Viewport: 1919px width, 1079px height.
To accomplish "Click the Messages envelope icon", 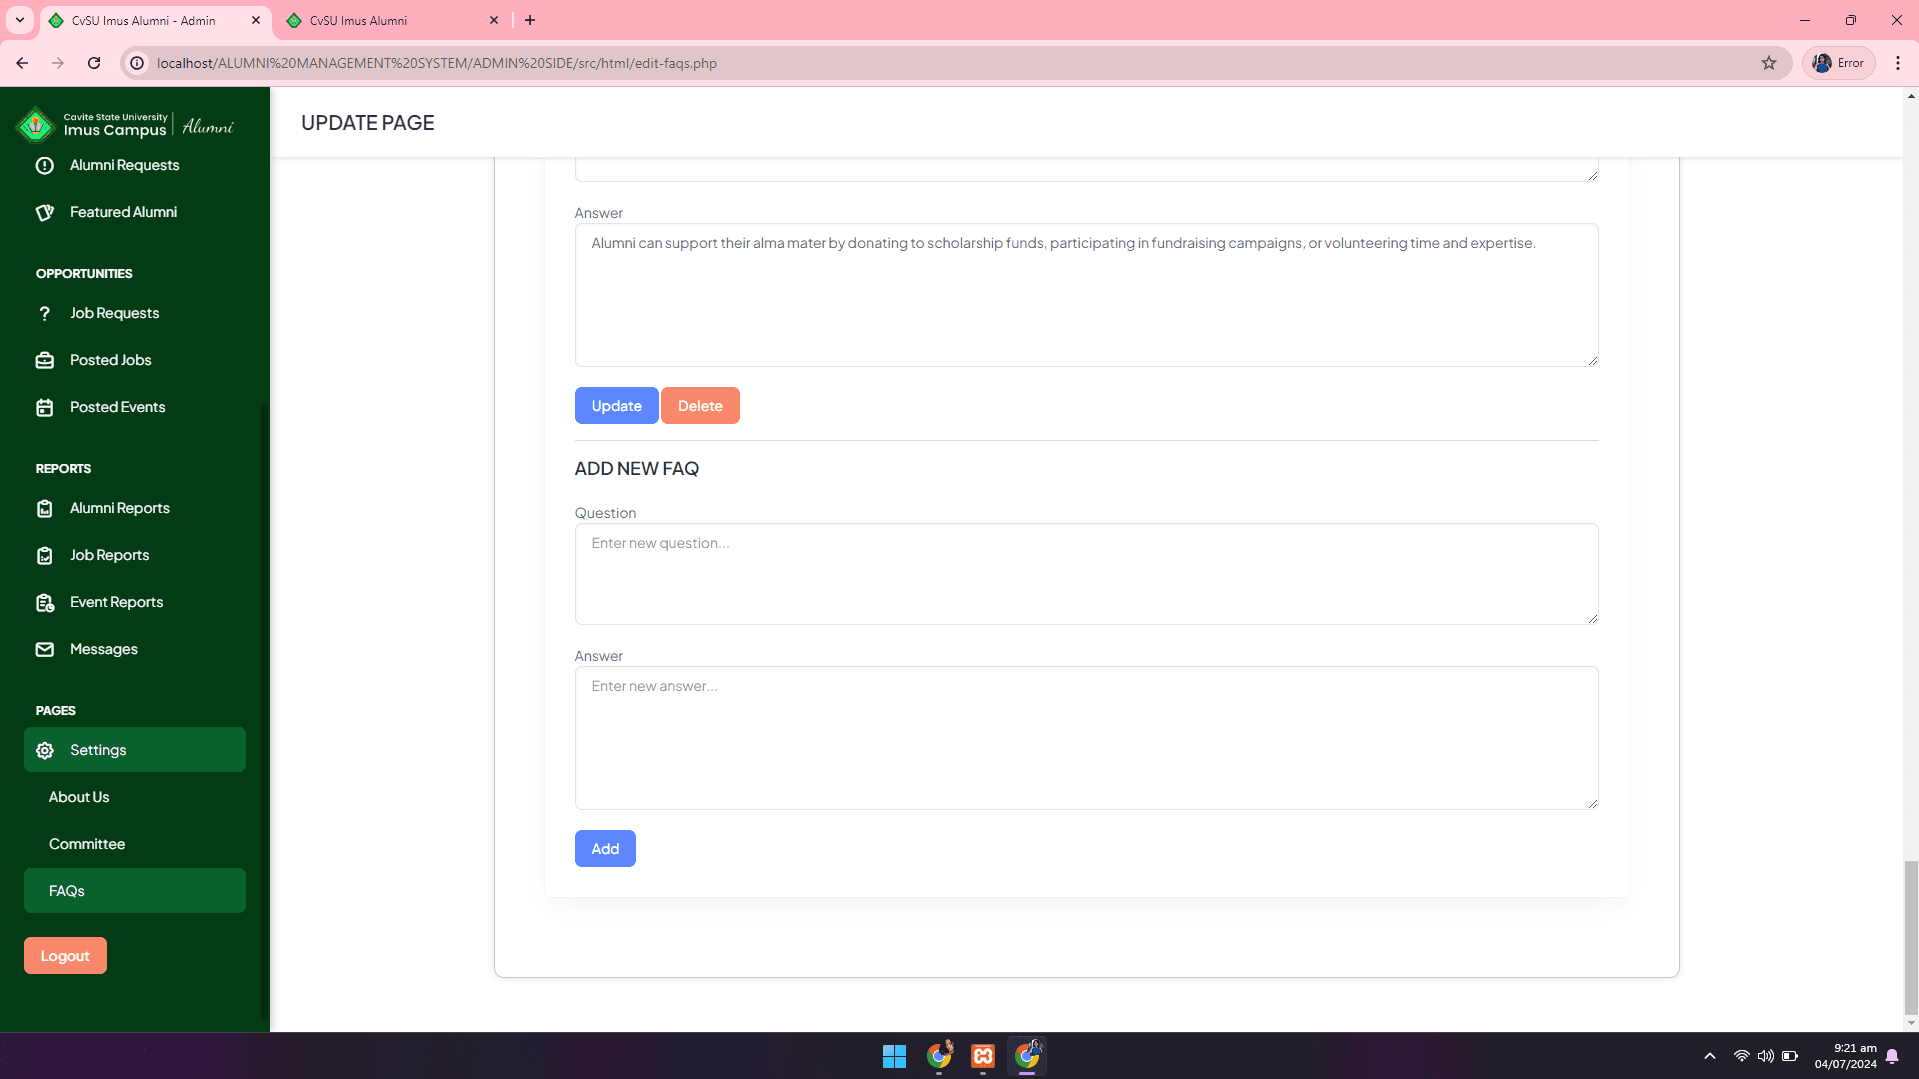I will 45,650.
